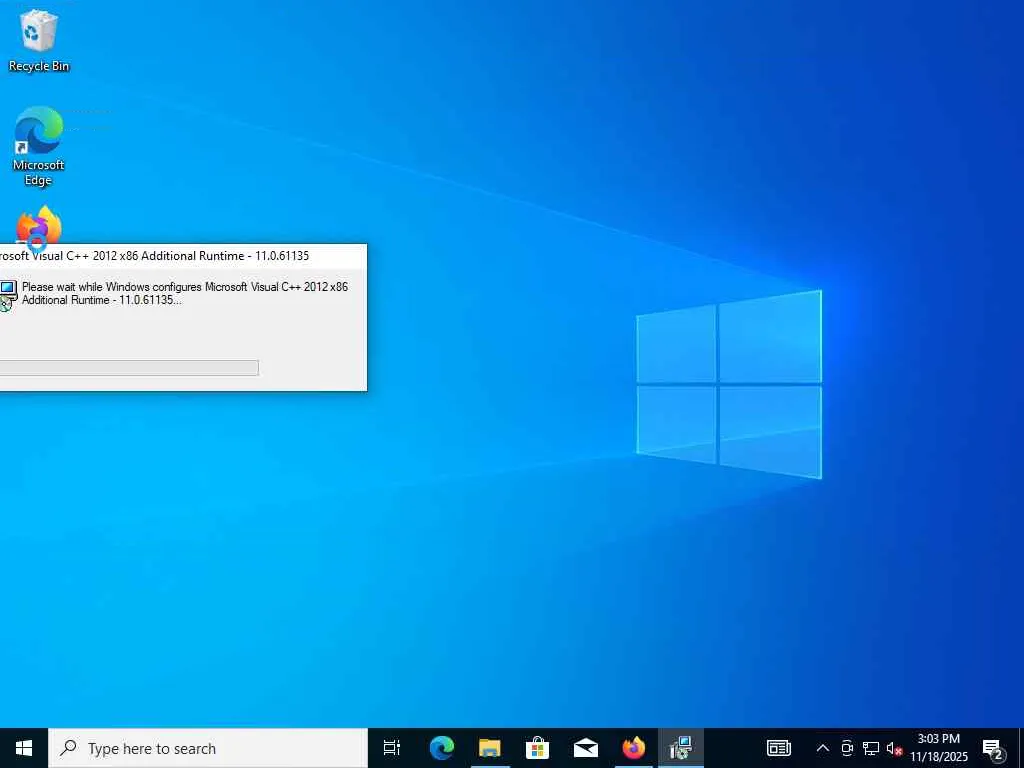Click the installer computer icon in dialog

7,295
